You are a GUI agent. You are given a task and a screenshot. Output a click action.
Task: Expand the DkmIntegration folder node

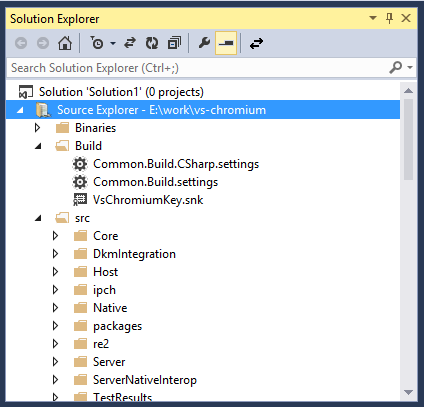tap(55, 254)
